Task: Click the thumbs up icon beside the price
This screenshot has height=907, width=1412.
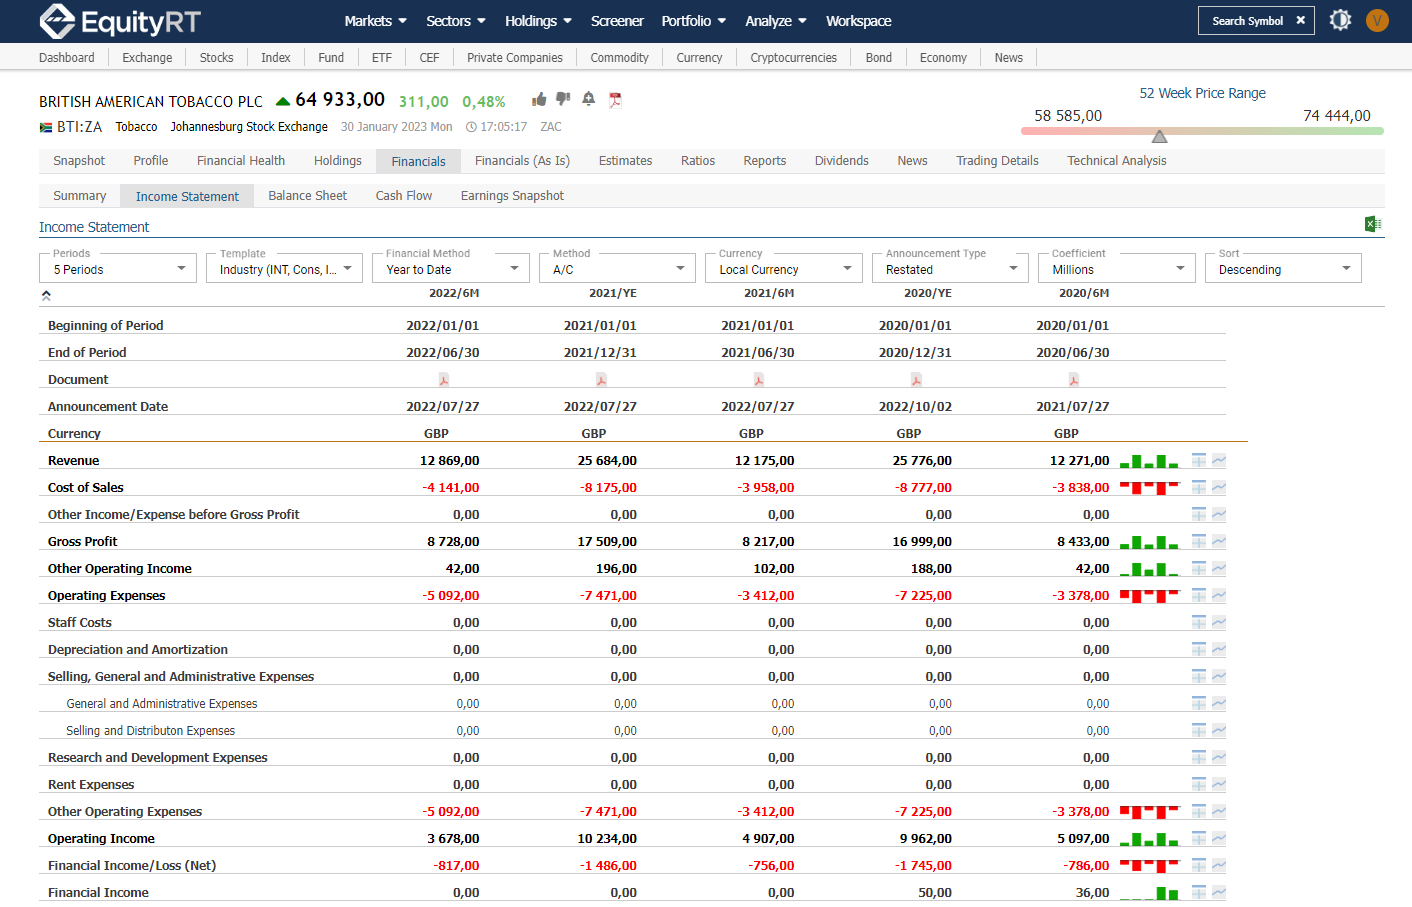Action: click(539, 99)
